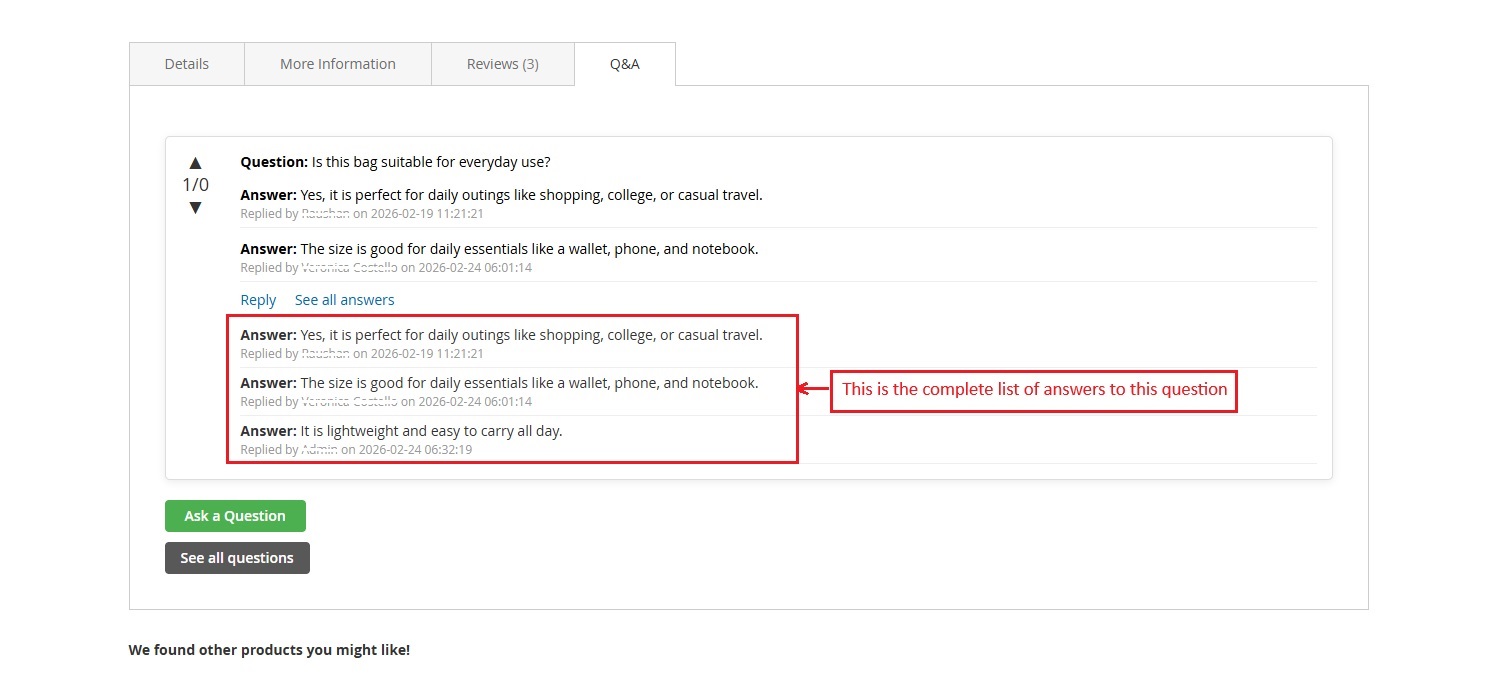
Task: Click the 2026-02-24 06:32:19 reply timestamp
Action: pyautogui.click(x=415, y=450)
